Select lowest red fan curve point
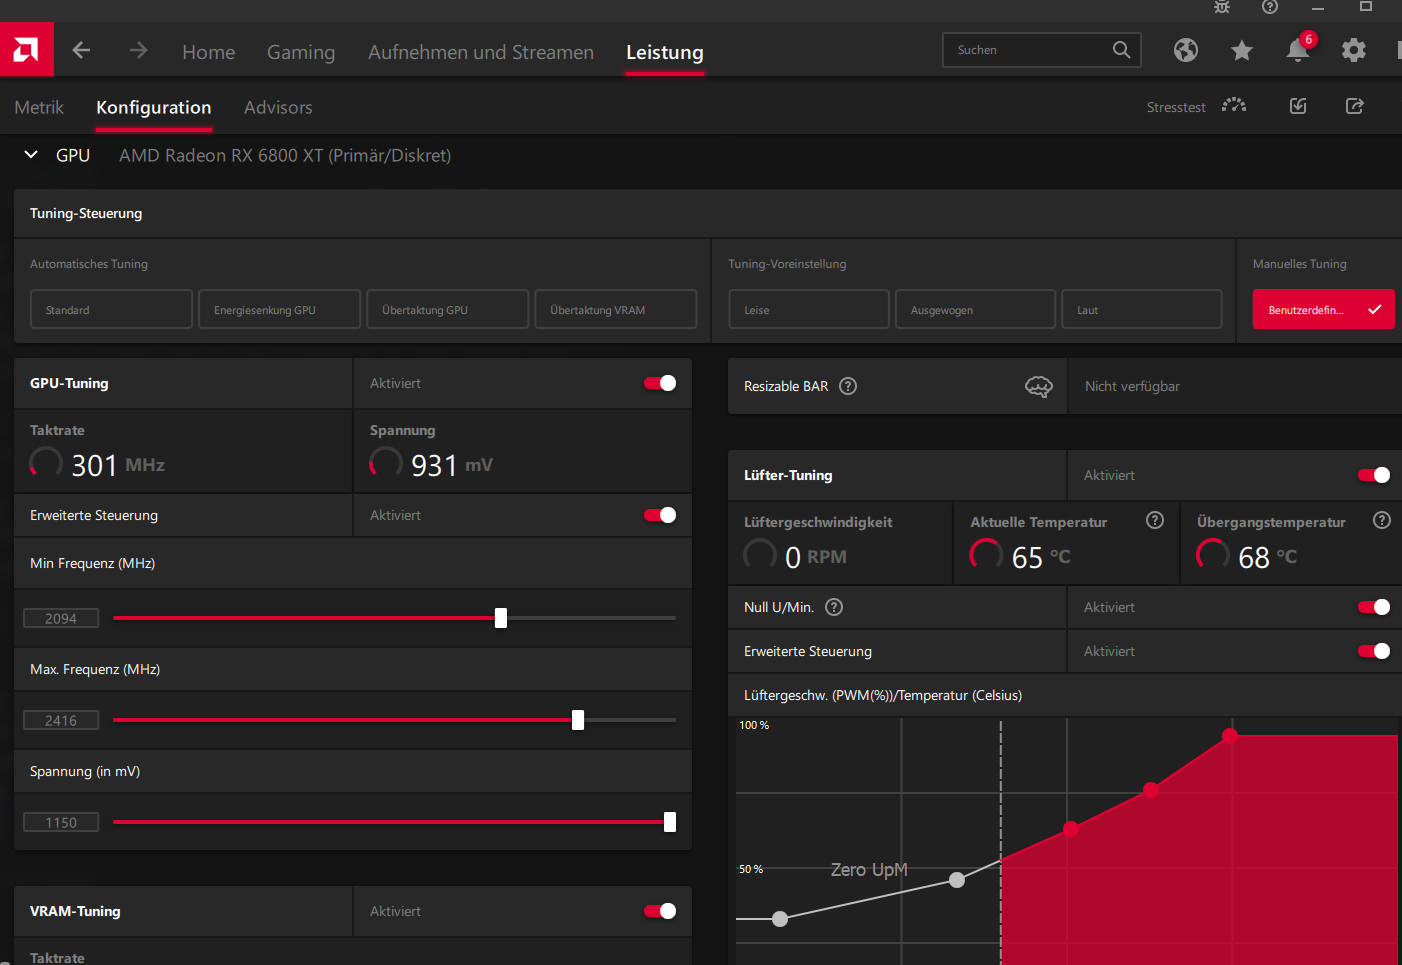 pyautogui.click(x=1071, y=829)
